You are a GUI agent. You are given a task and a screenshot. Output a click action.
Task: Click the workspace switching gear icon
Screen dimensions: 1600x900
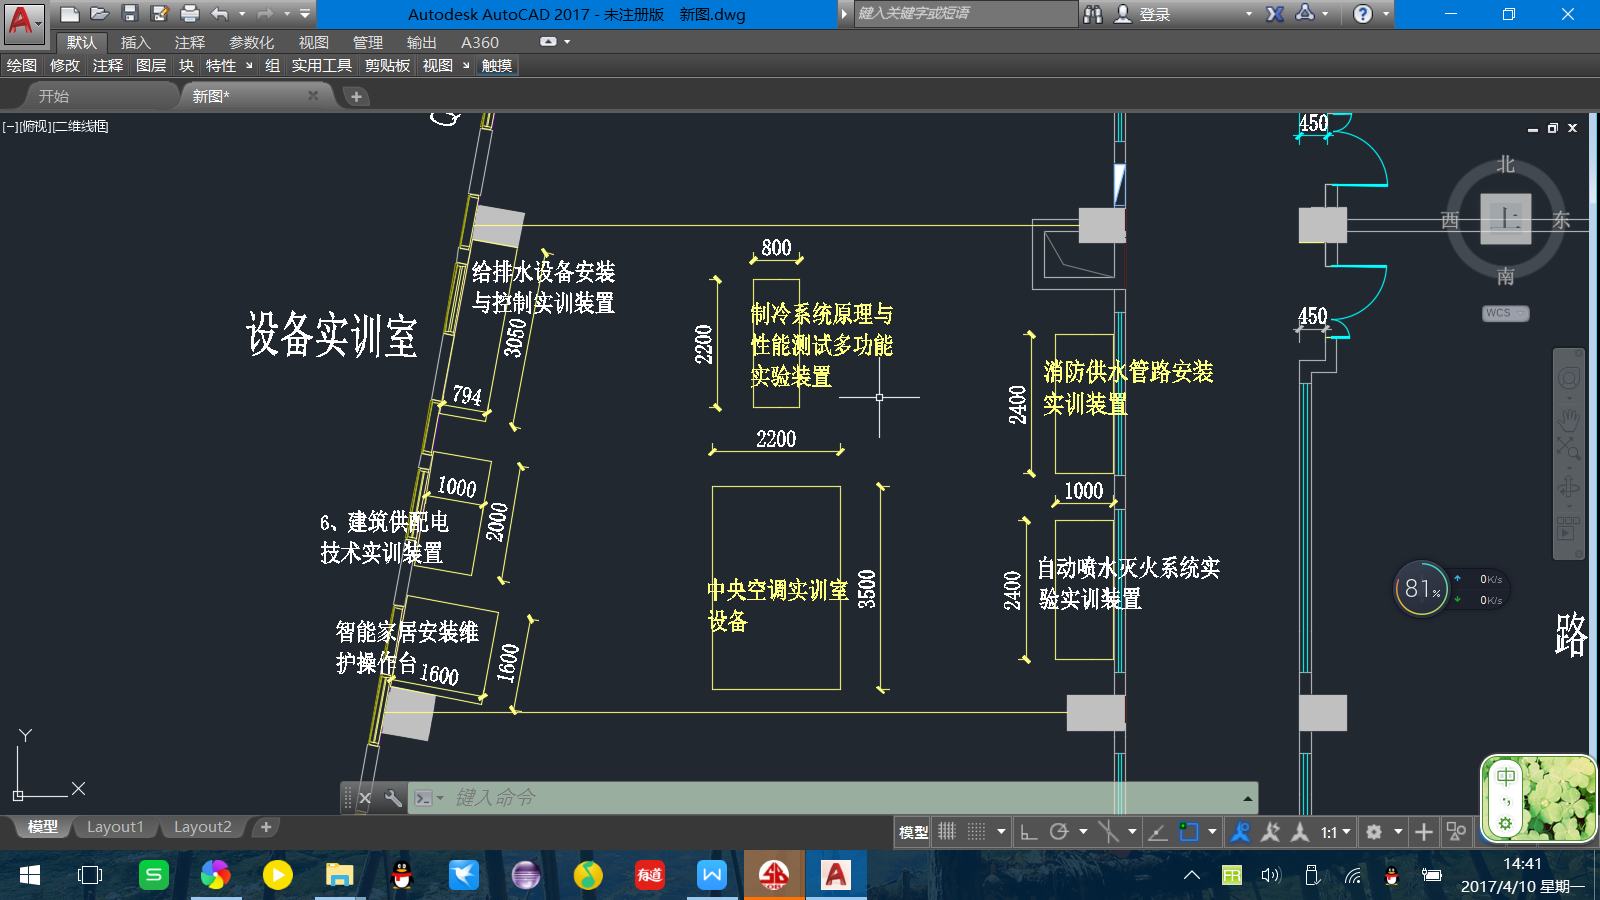1374,832
